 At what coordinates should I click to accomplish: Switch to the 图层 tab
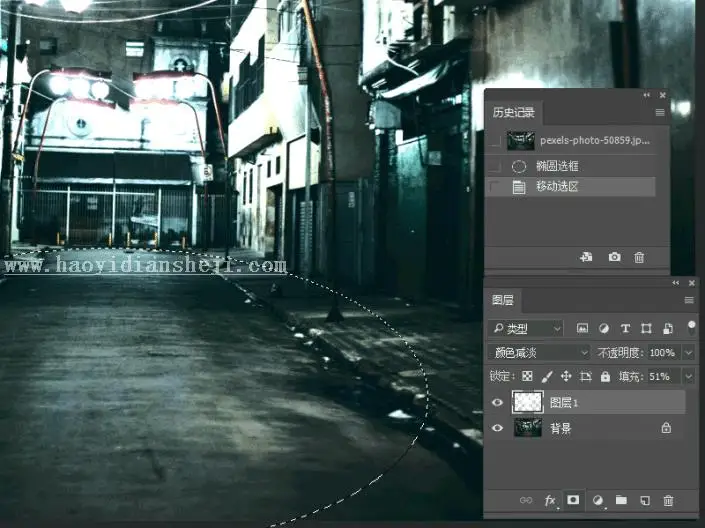503,300
